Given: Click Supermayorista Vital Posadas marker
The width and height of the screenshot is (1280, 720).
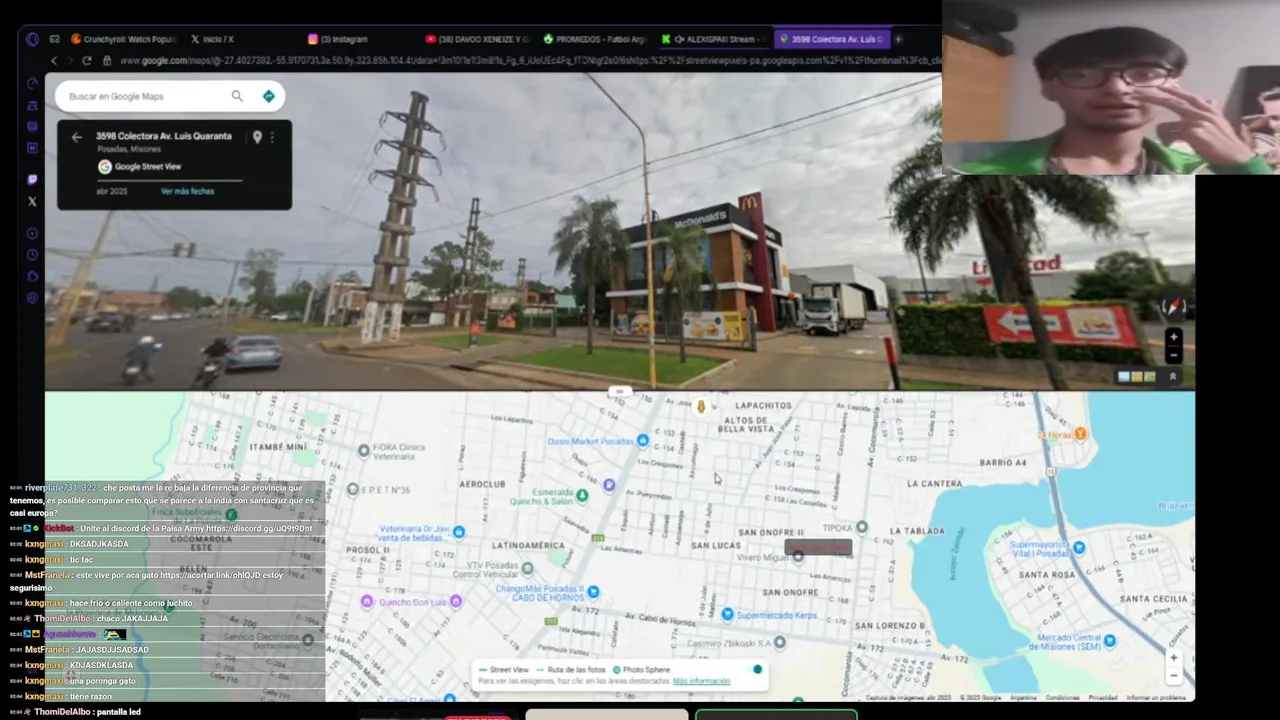Looking at the screenshot, I should coord(1078,548).
